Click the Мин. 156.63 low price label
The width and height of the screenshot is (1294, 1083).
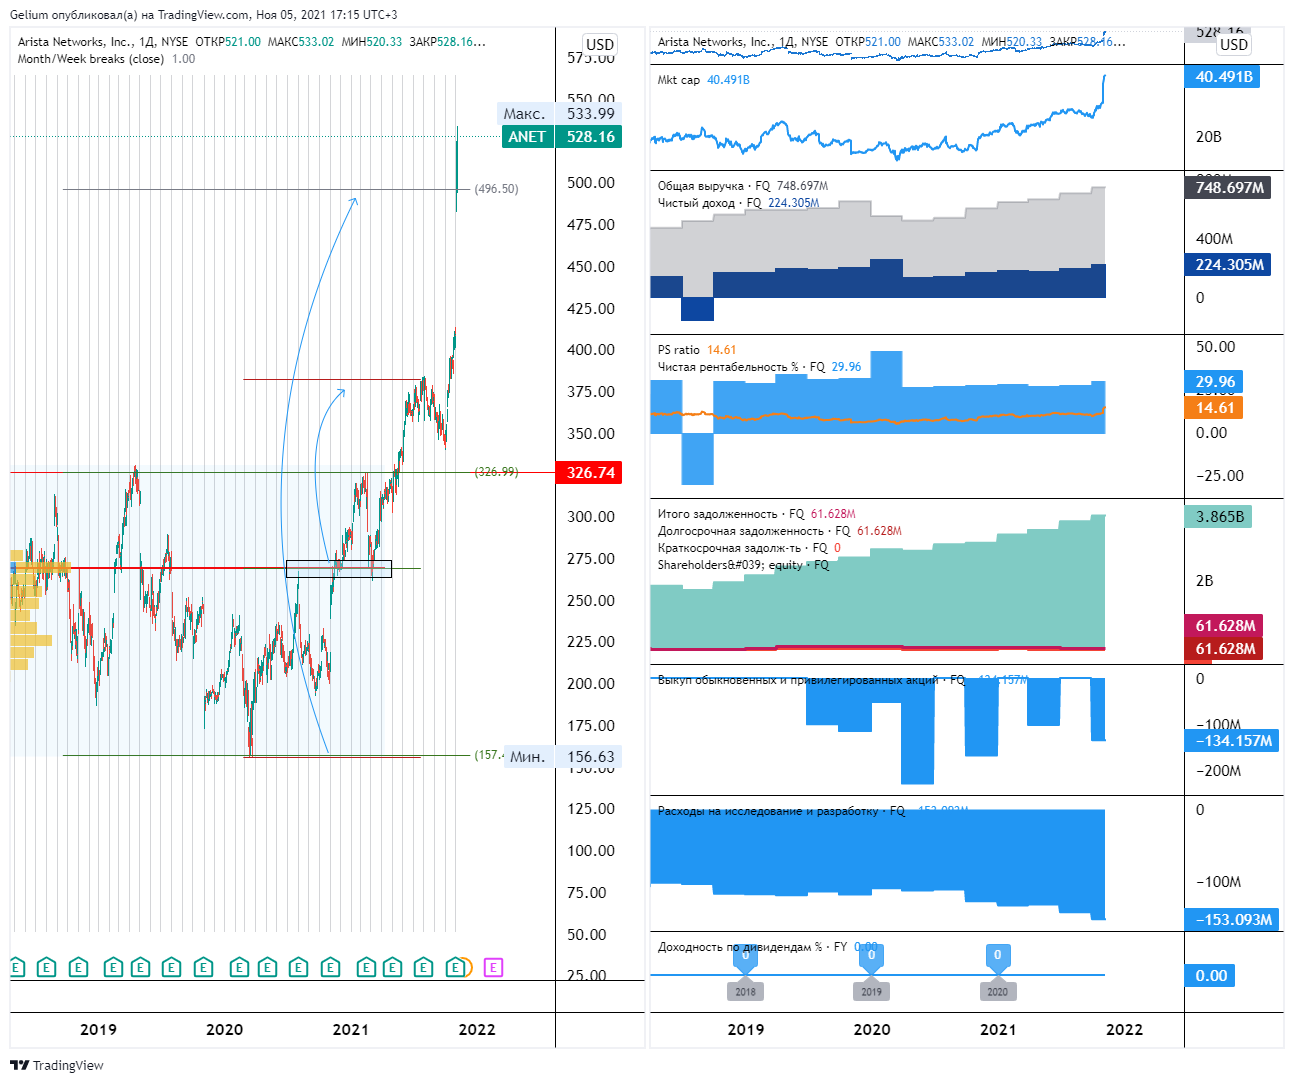point(562,757)
